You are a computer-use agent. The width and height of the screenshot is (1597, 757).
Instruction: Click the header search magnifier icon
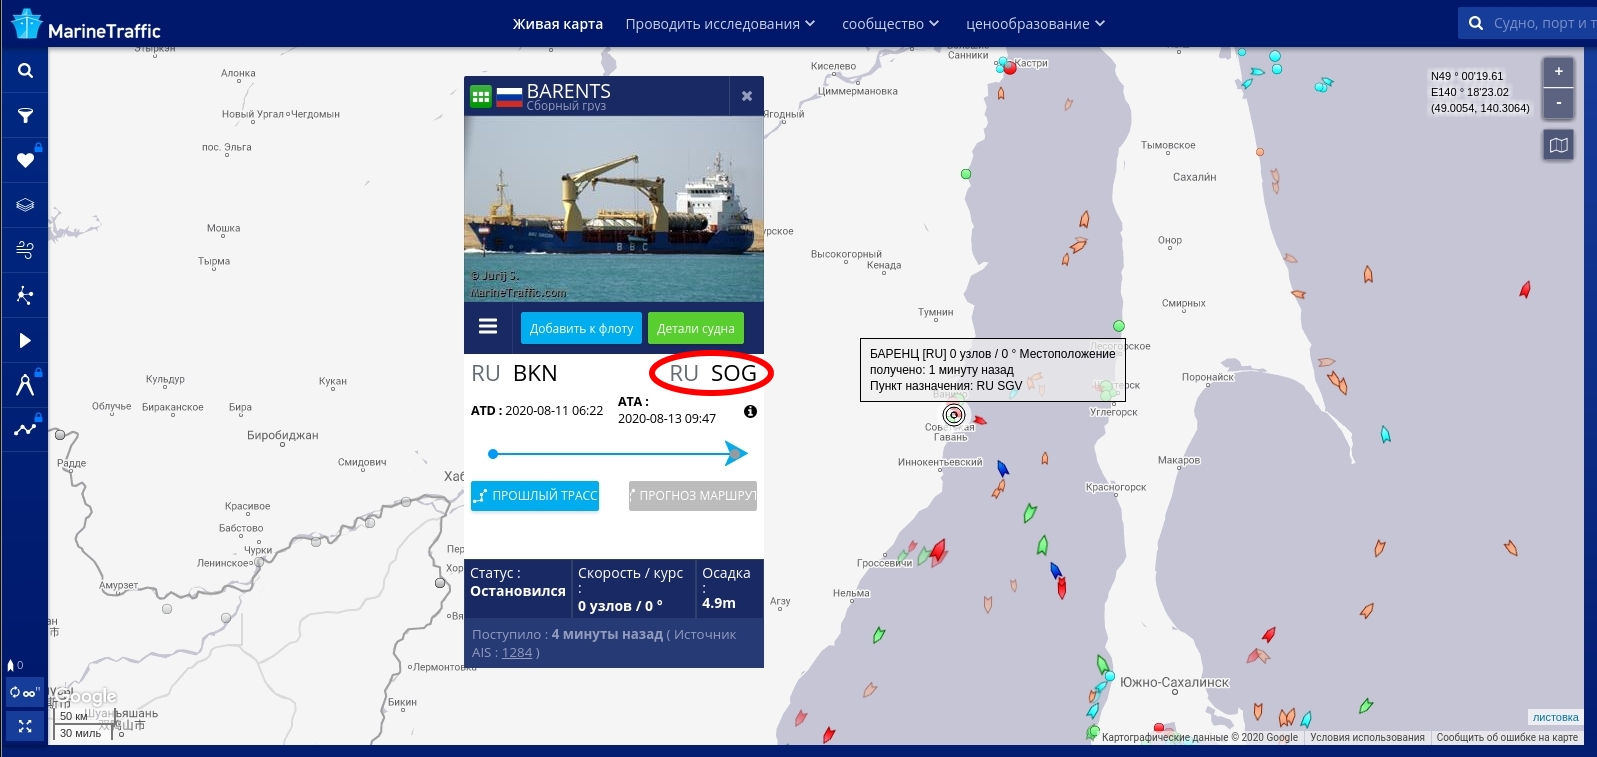click(x=1476, y=23)
